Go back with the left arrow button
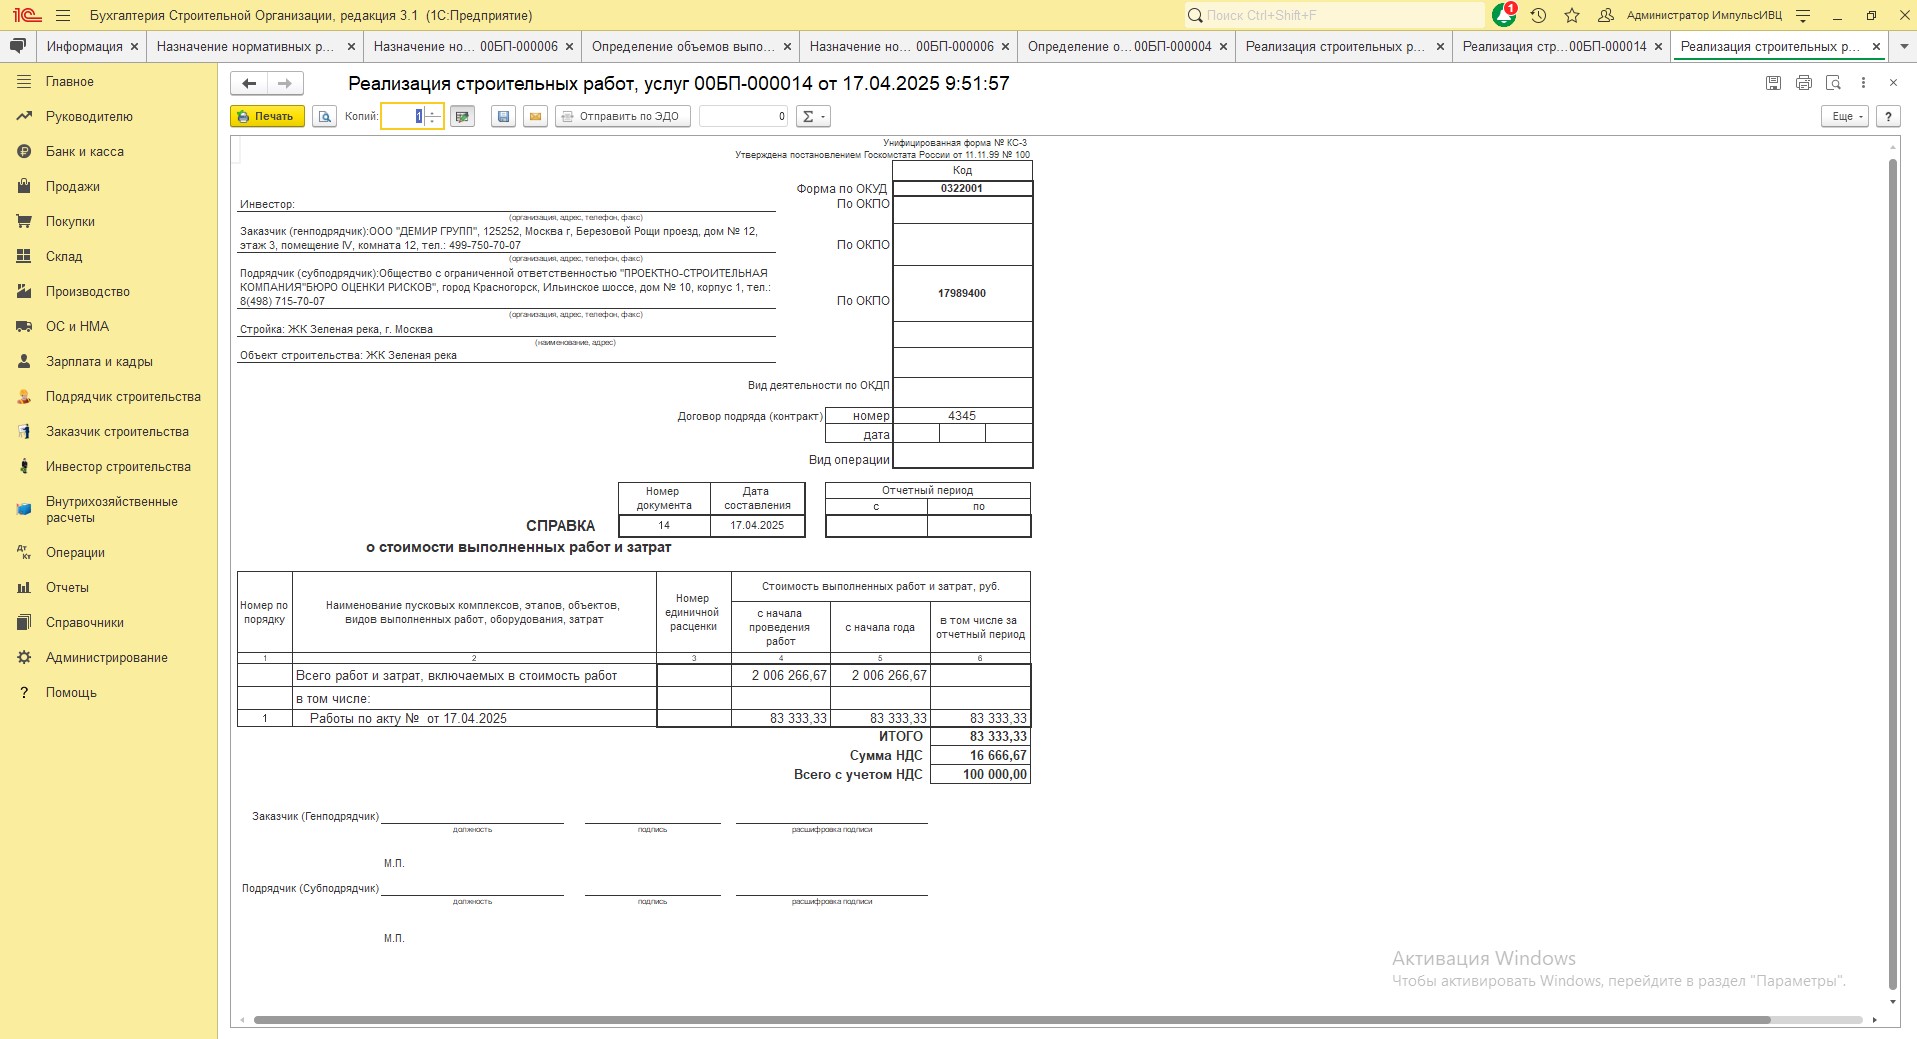The width and height of the screenshot is (1917, 1039). (249, 84)
